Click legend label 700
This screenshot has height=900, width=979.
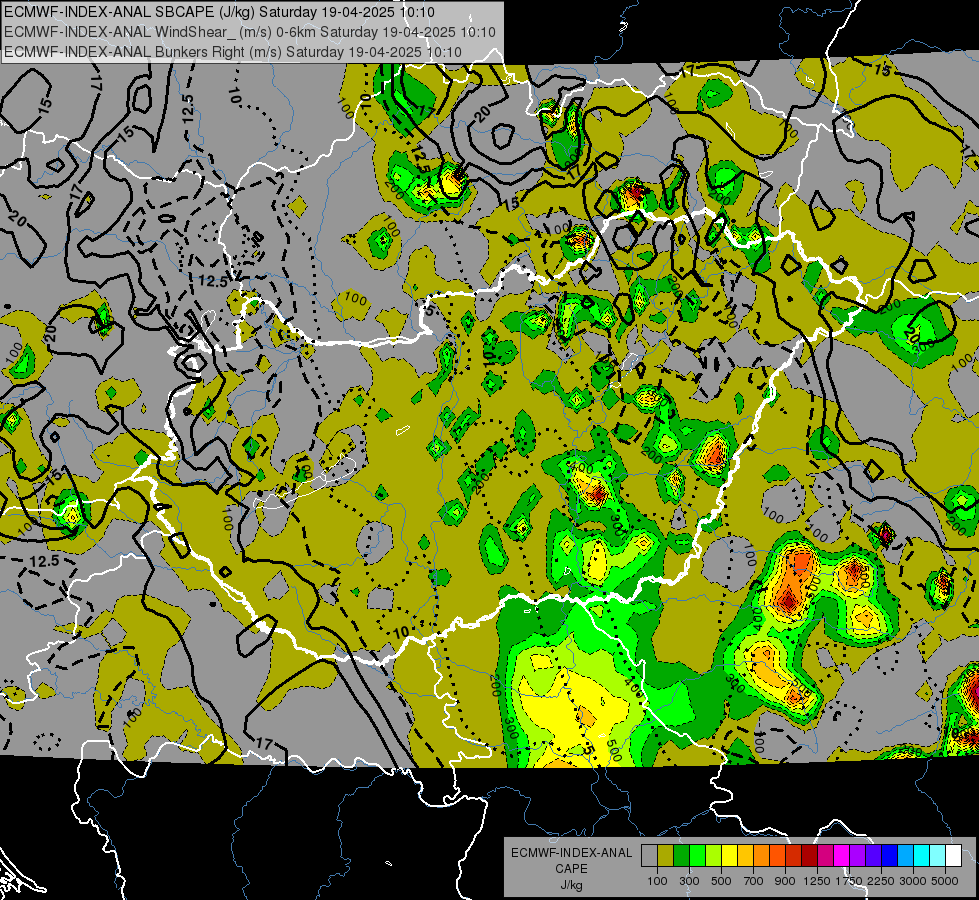[x=754, y=881]
